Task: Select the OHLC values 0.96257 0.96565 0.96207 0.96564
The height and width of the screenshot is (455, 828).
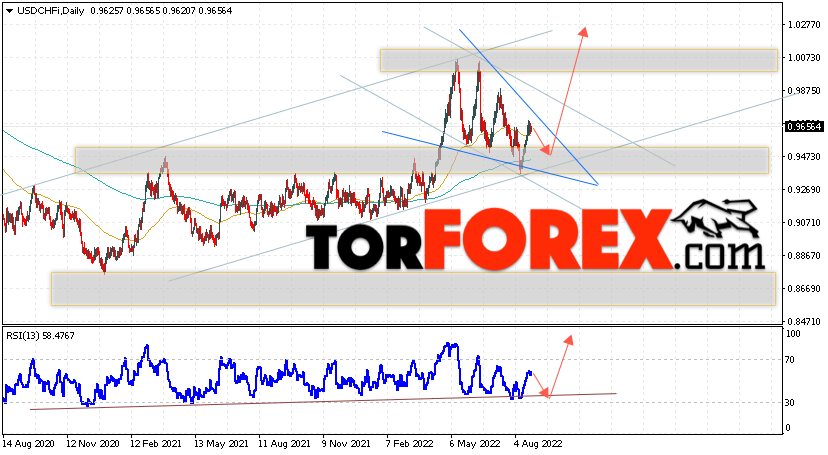Action: (161, 11)
